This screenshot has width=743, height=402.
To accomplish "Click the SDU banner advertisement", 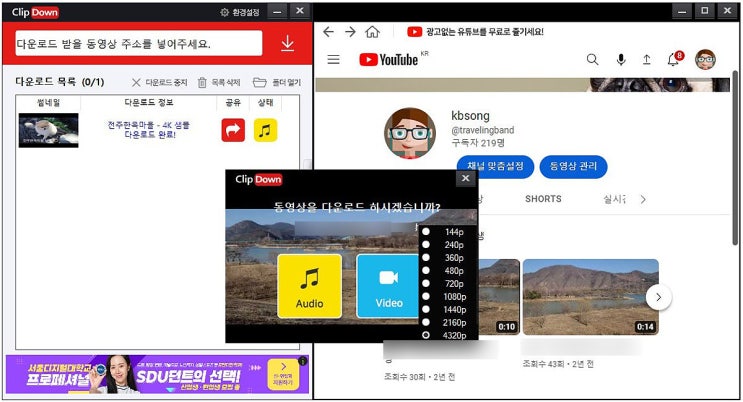I will 157,375.
